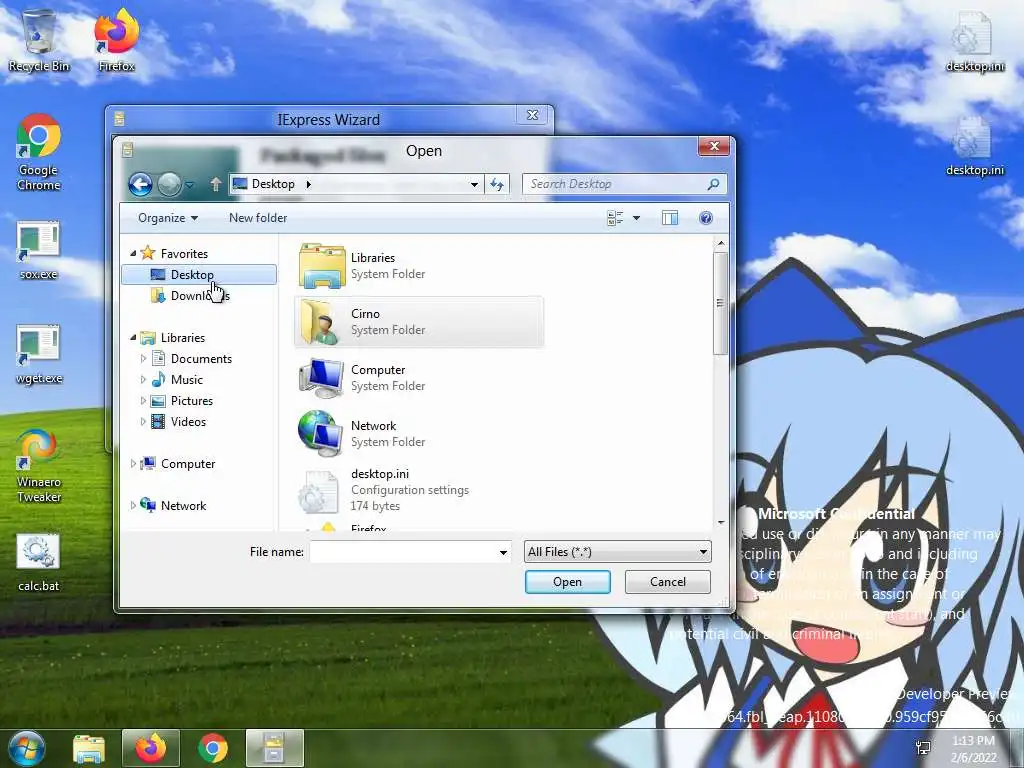This screenshot has height=768, width=1024.
Task: Expand the Computer tree node
Action: tap(133, 464)
